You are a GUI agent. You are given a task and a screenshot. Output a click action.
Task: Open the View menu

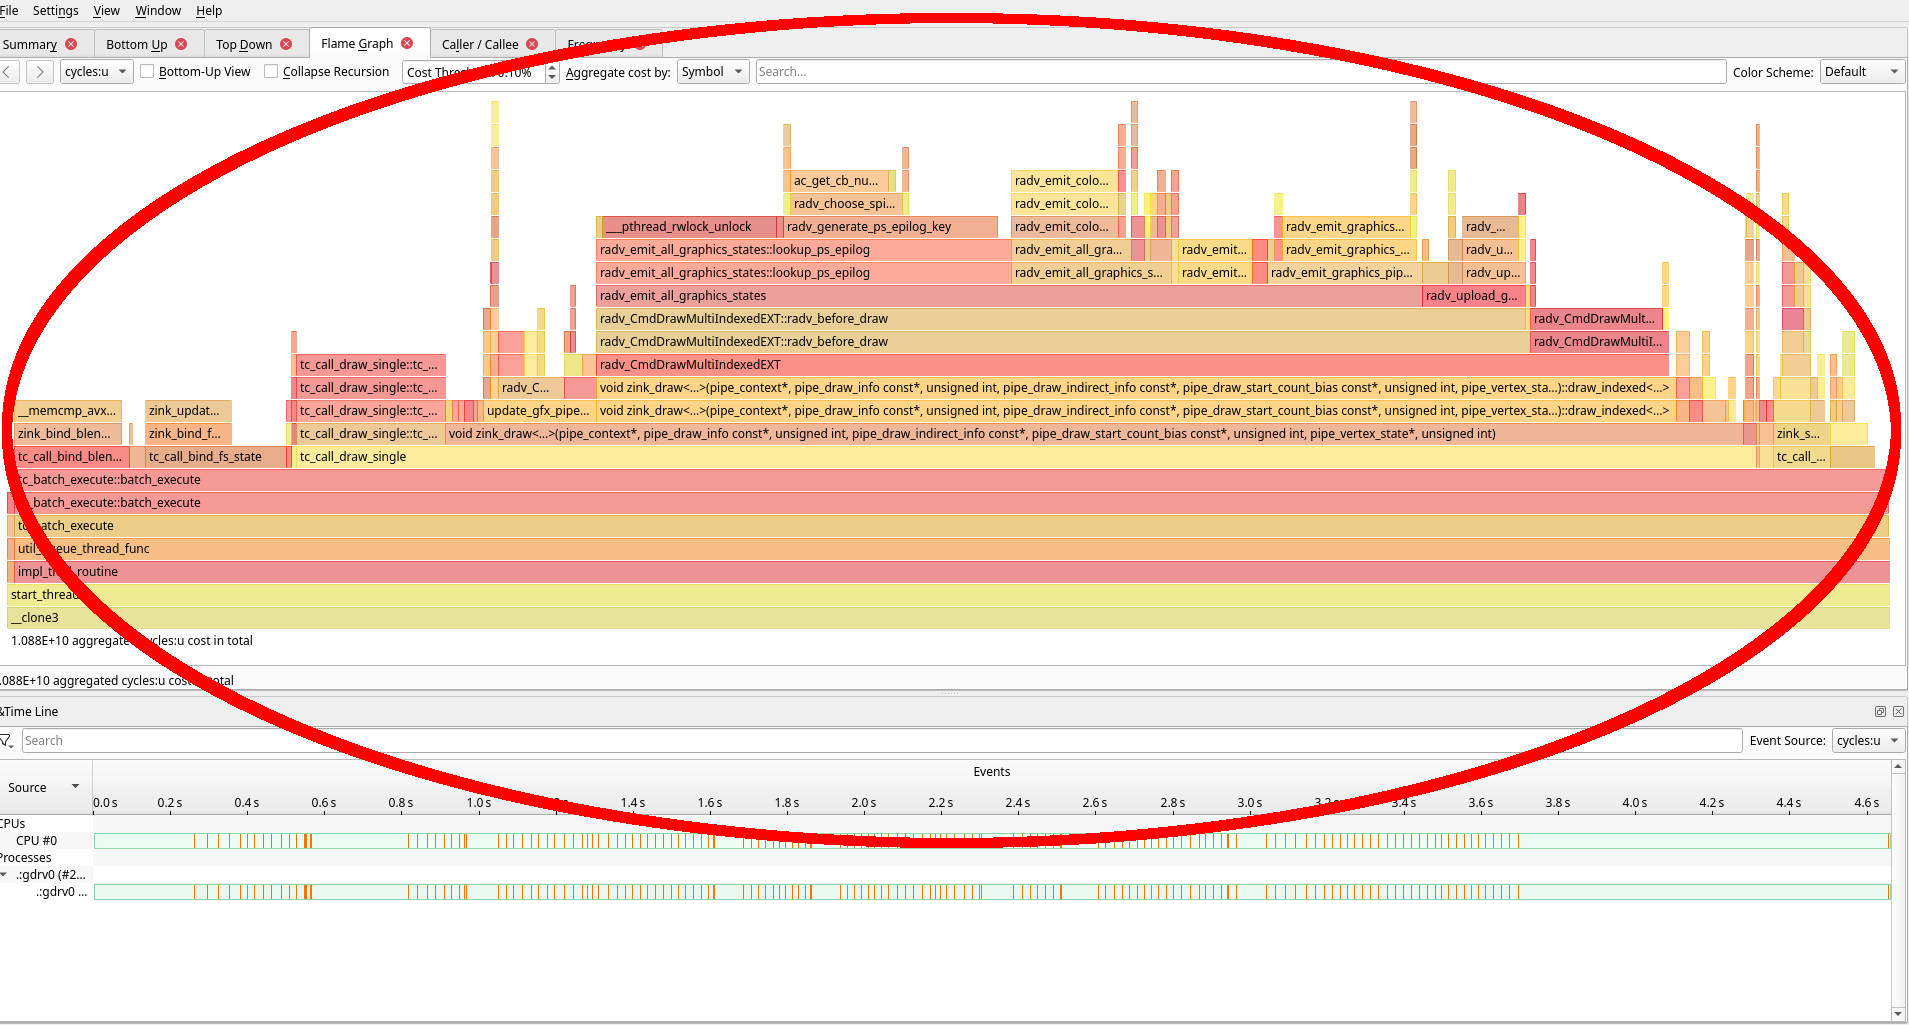[x=106, y=11]
